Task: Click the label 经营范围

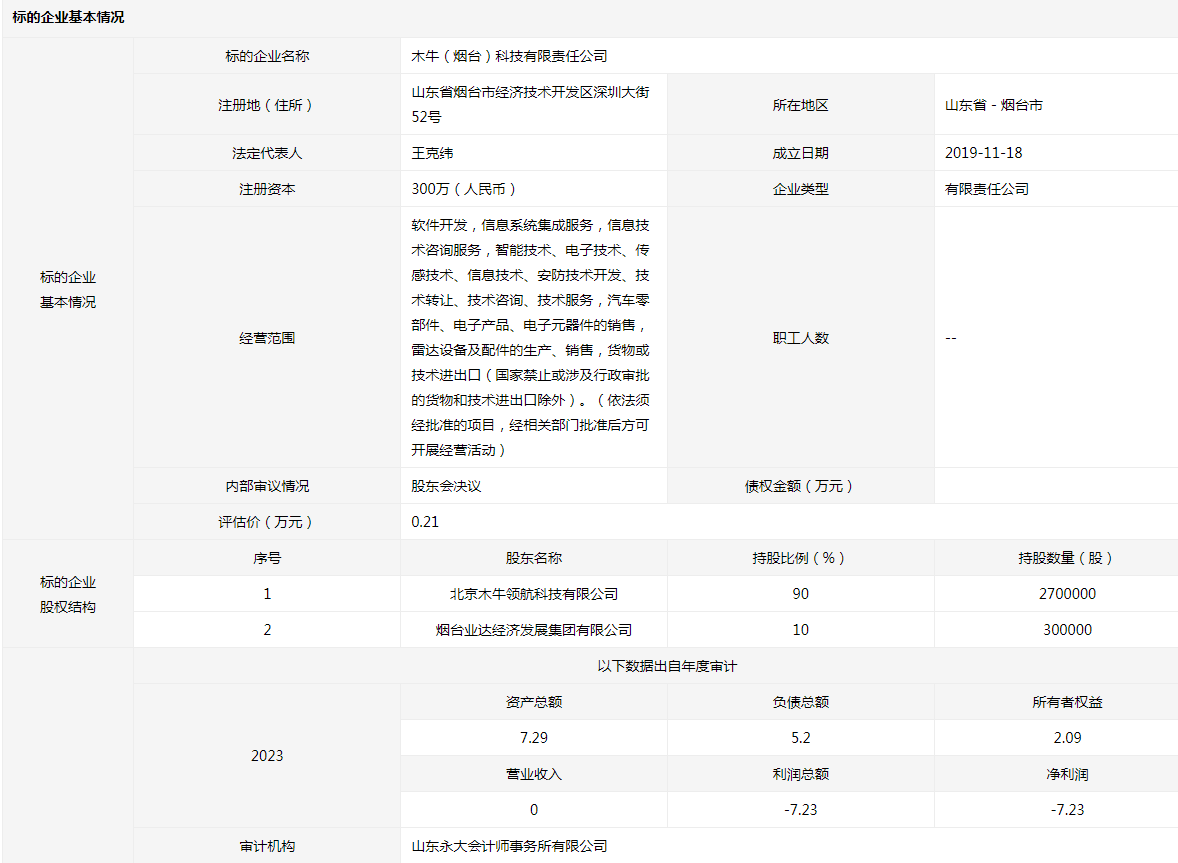Action: point(267,338)
